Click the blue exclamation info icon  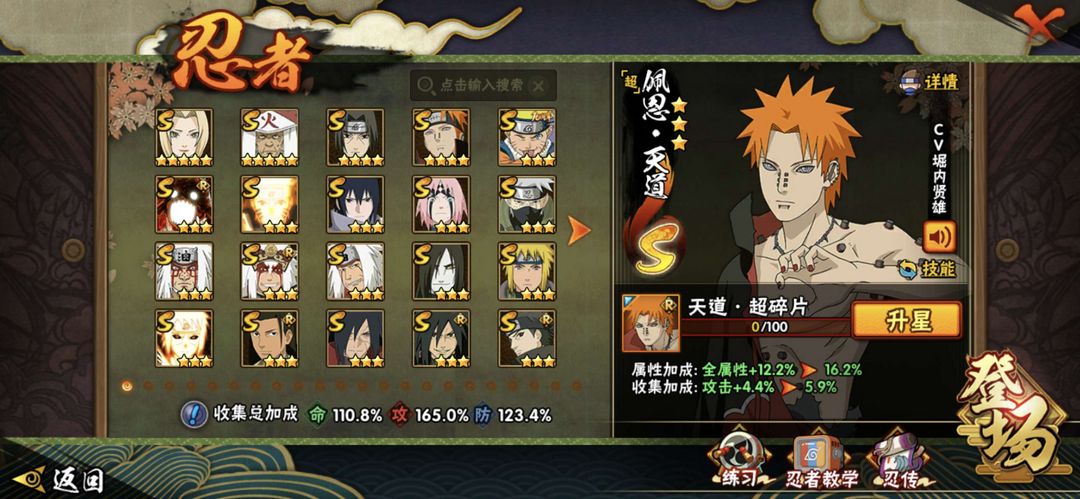coord(194,414)
